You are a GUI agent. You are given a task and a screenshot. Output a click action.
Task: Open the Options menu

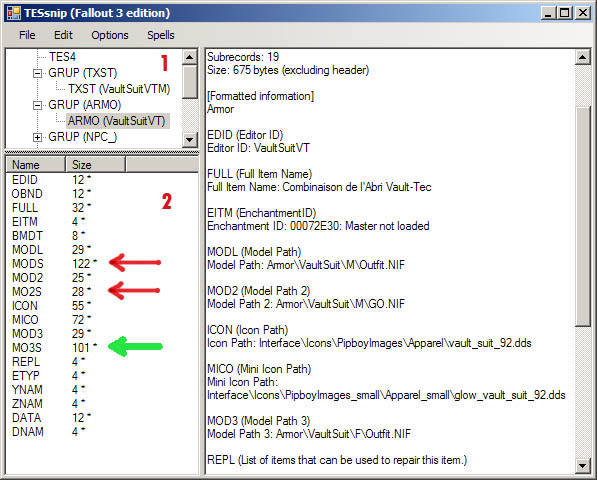[110, 35]
